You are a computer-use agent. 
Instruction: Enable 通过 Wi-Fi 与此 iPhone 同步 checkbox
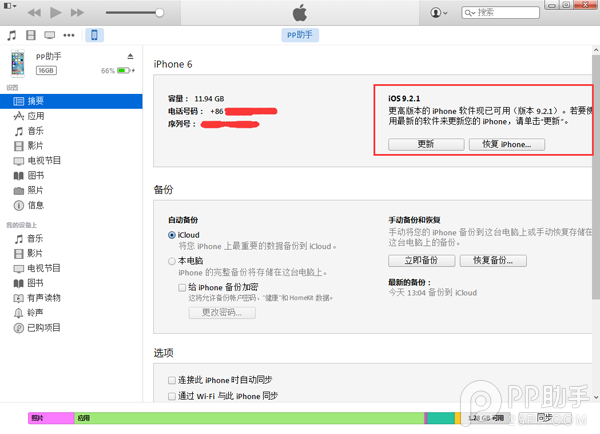tap(172, 396)
